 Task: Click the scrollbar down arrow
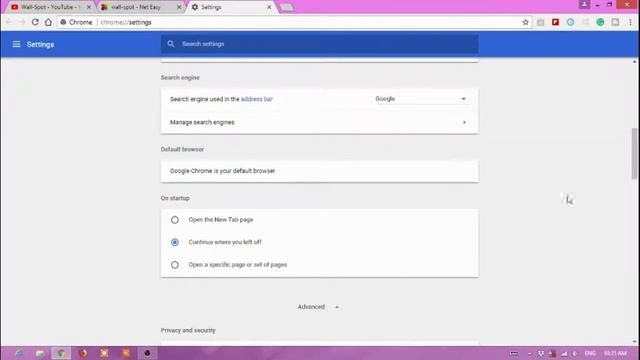tap(634, 342)
